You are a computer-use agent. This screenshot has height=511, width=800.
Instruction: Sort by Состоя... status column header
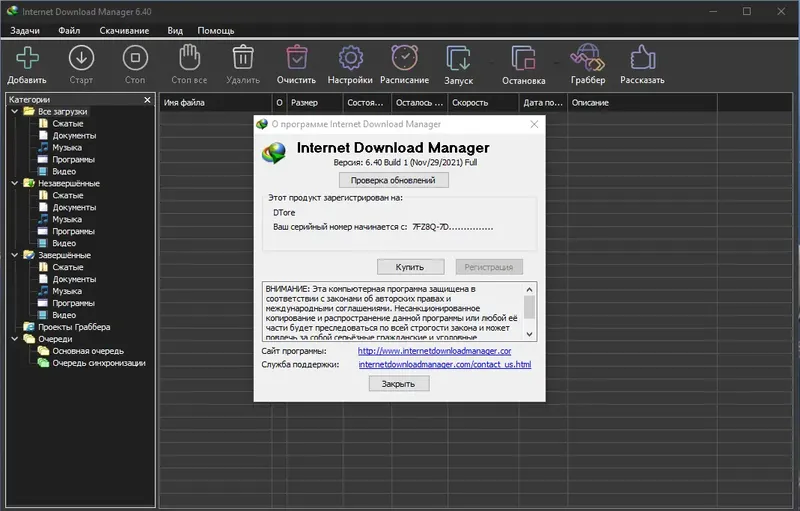pyautogui.click(x=367, y=103)
